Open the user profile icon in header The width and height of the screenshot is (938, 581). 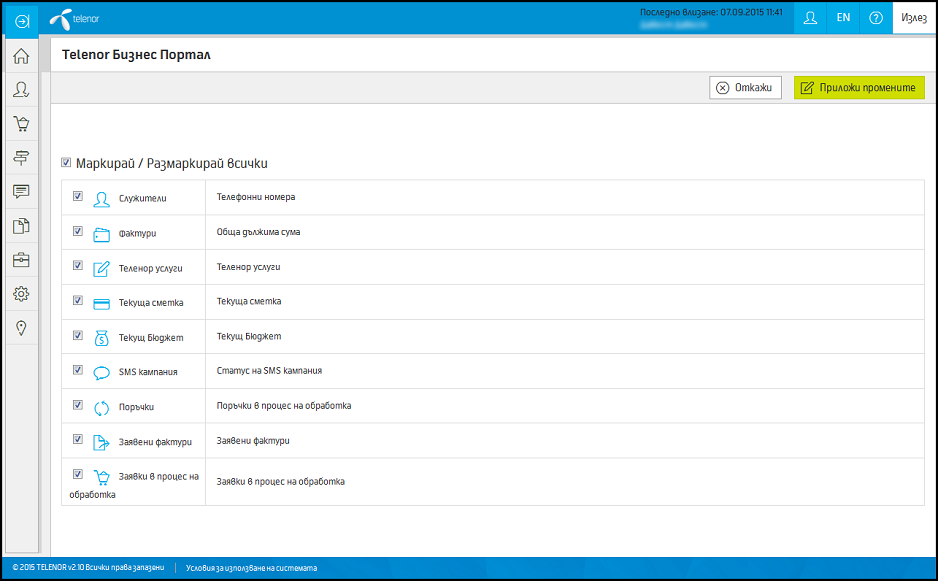[810, 18]
